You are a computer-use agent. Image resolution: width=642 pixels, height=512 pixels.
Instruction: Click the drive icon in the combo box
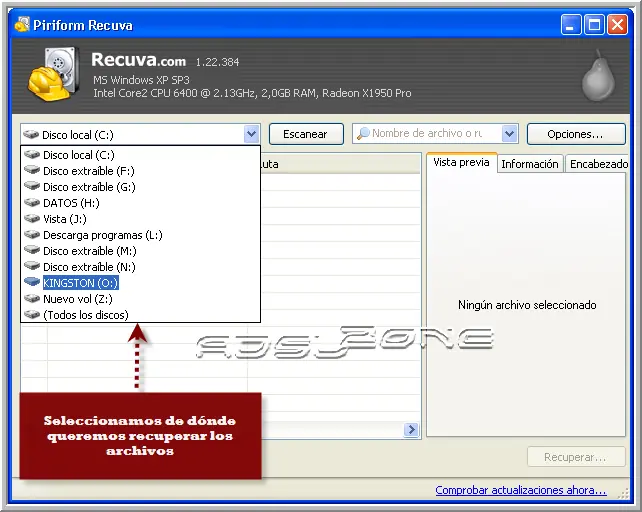[x=31, y=134]
